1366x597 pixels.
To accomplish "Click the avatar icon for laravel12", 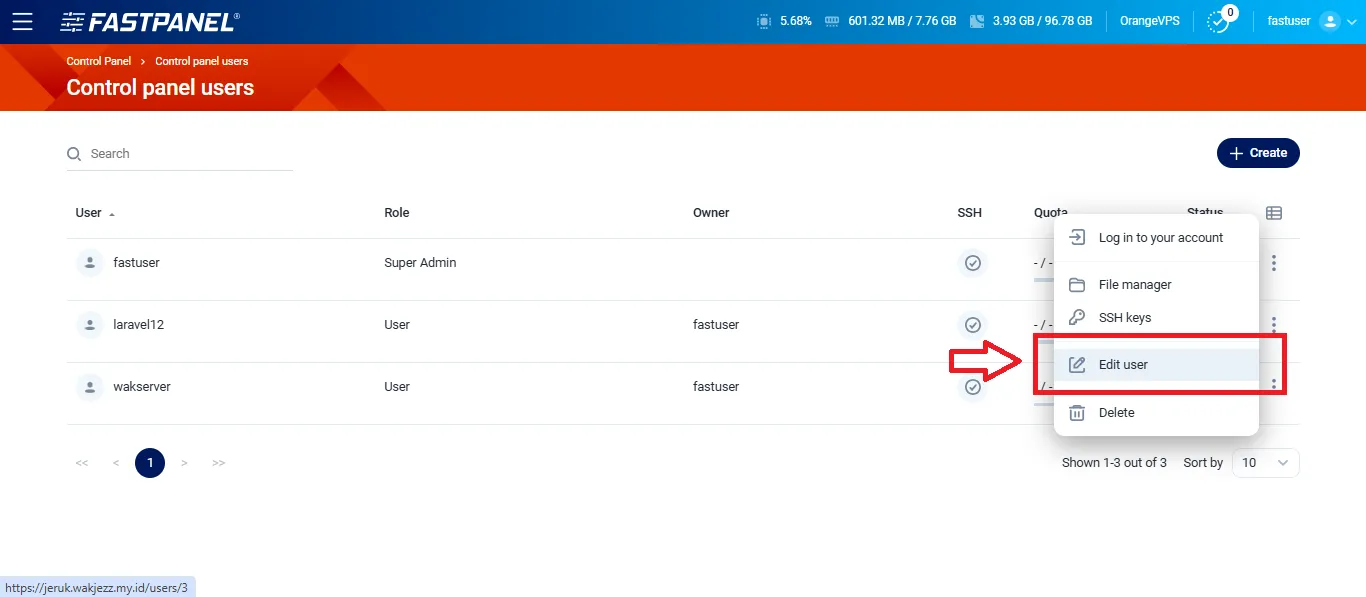I will click(x=90, y=325).
